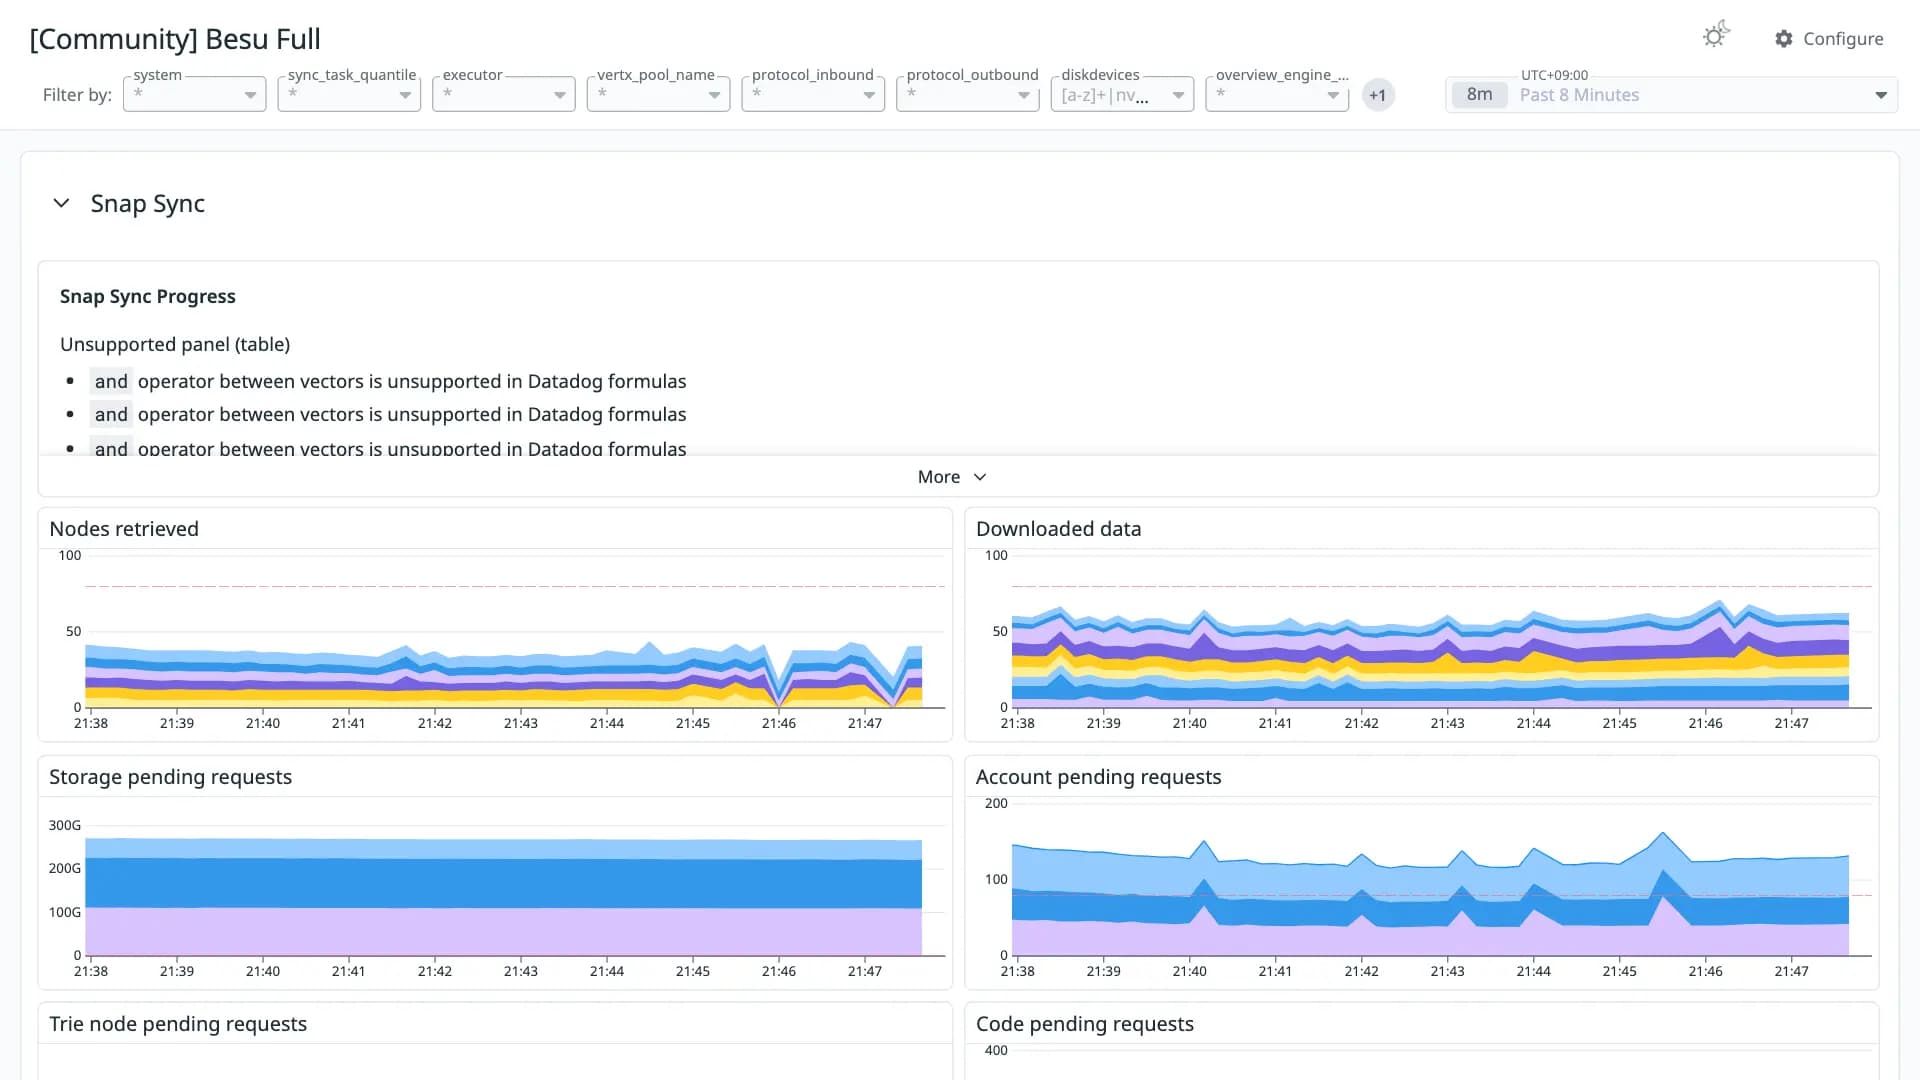Click the Configure gear icon

click(1784, 39)
